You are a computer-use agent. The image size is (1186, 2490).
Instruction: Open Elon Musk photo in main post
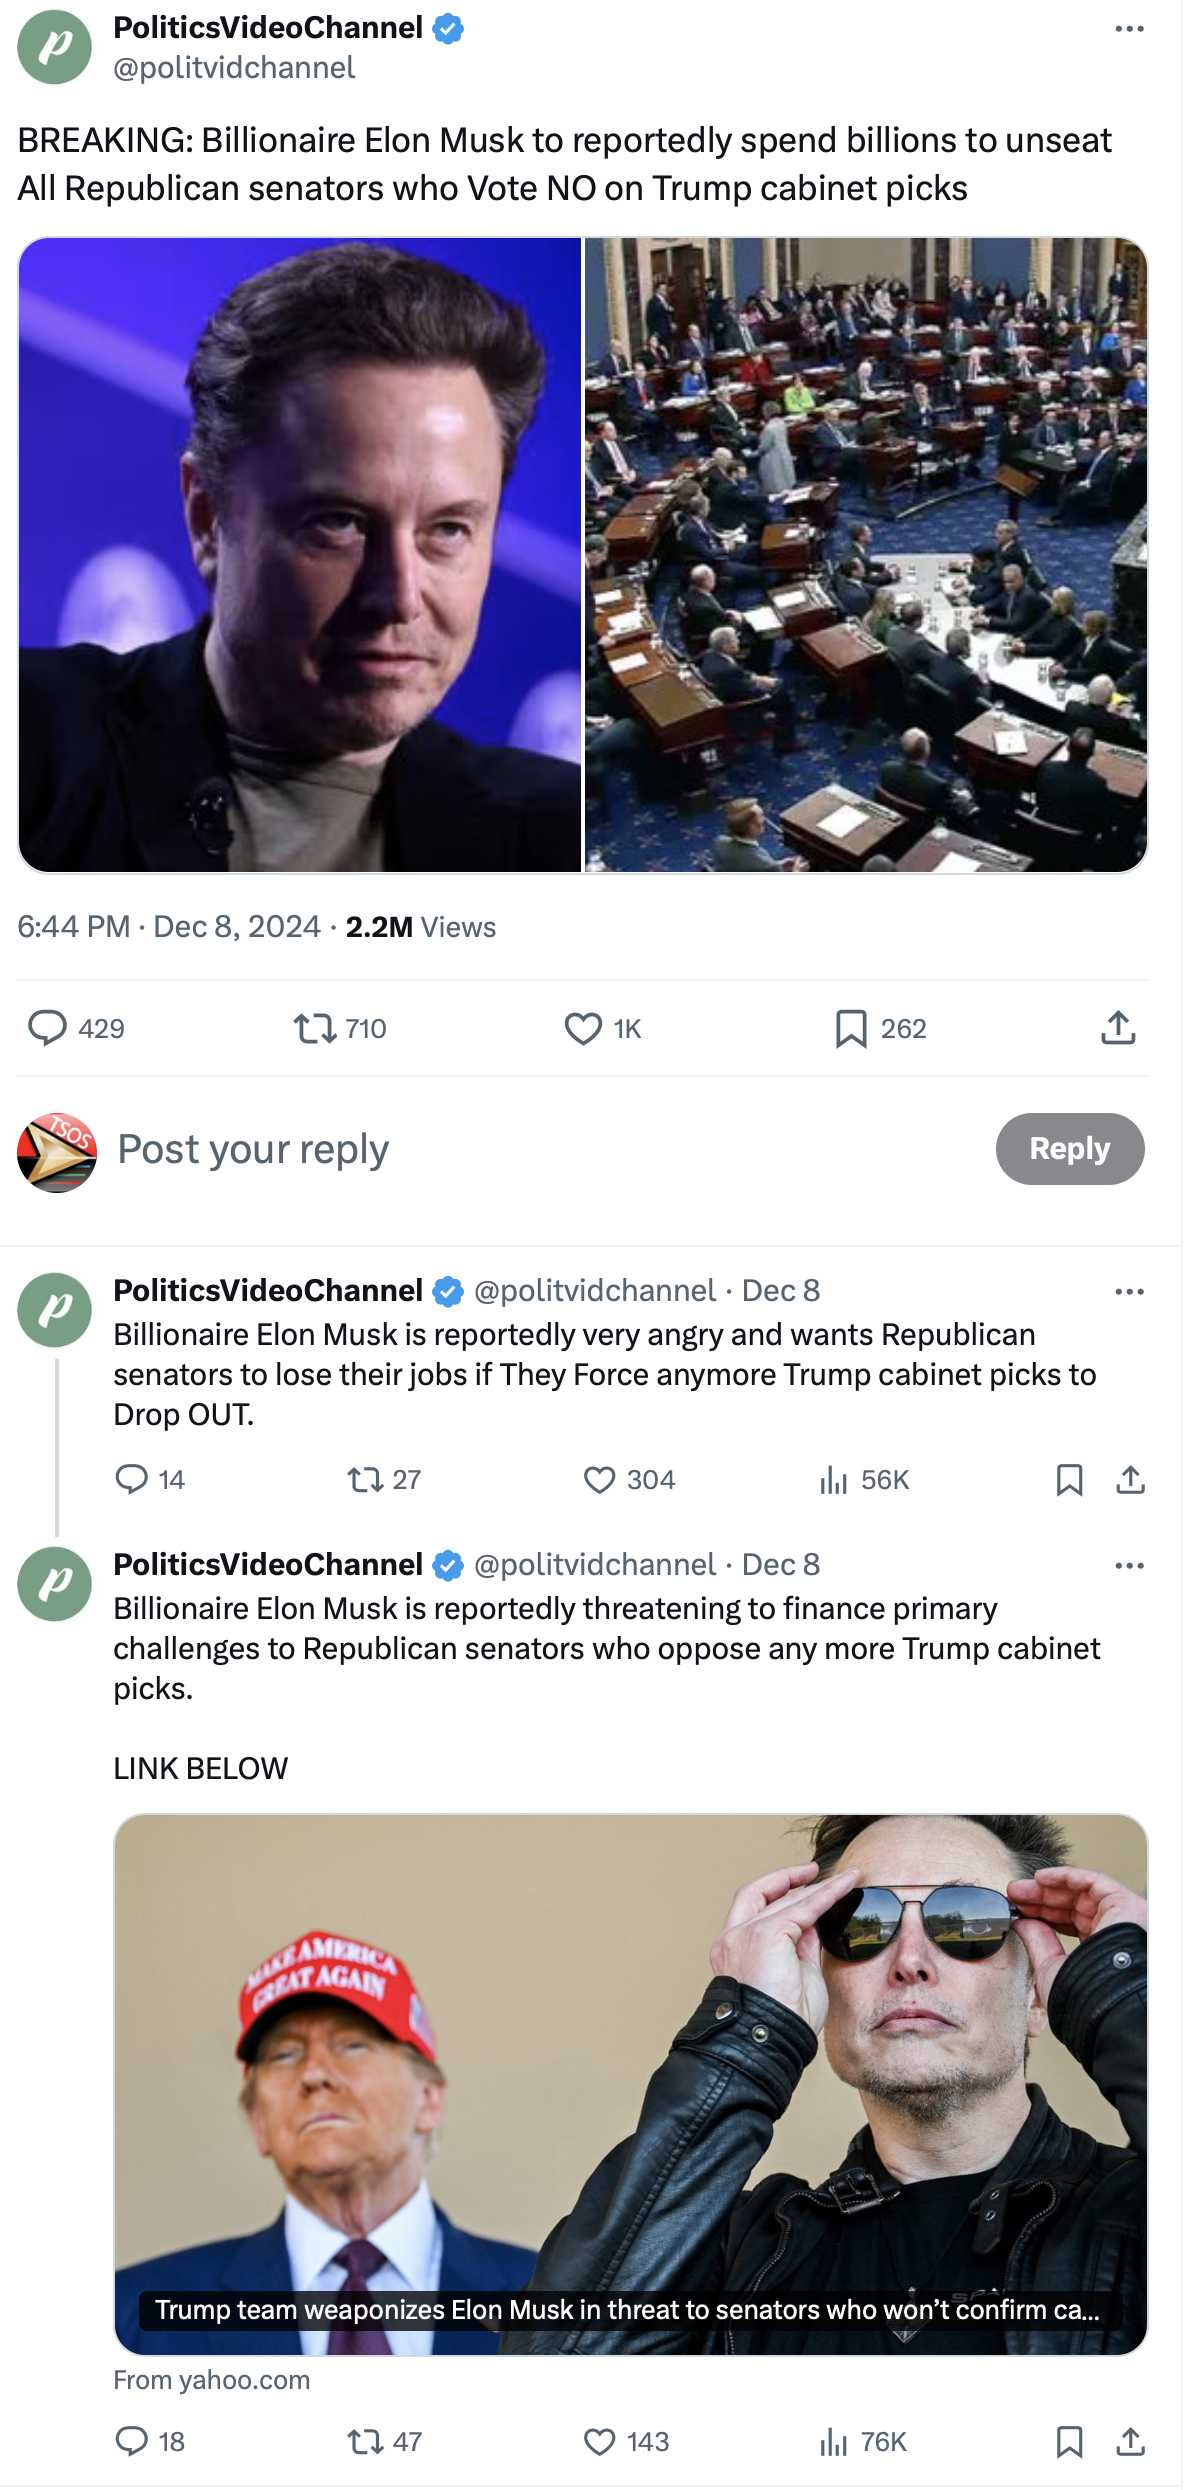tap(300, 555)
